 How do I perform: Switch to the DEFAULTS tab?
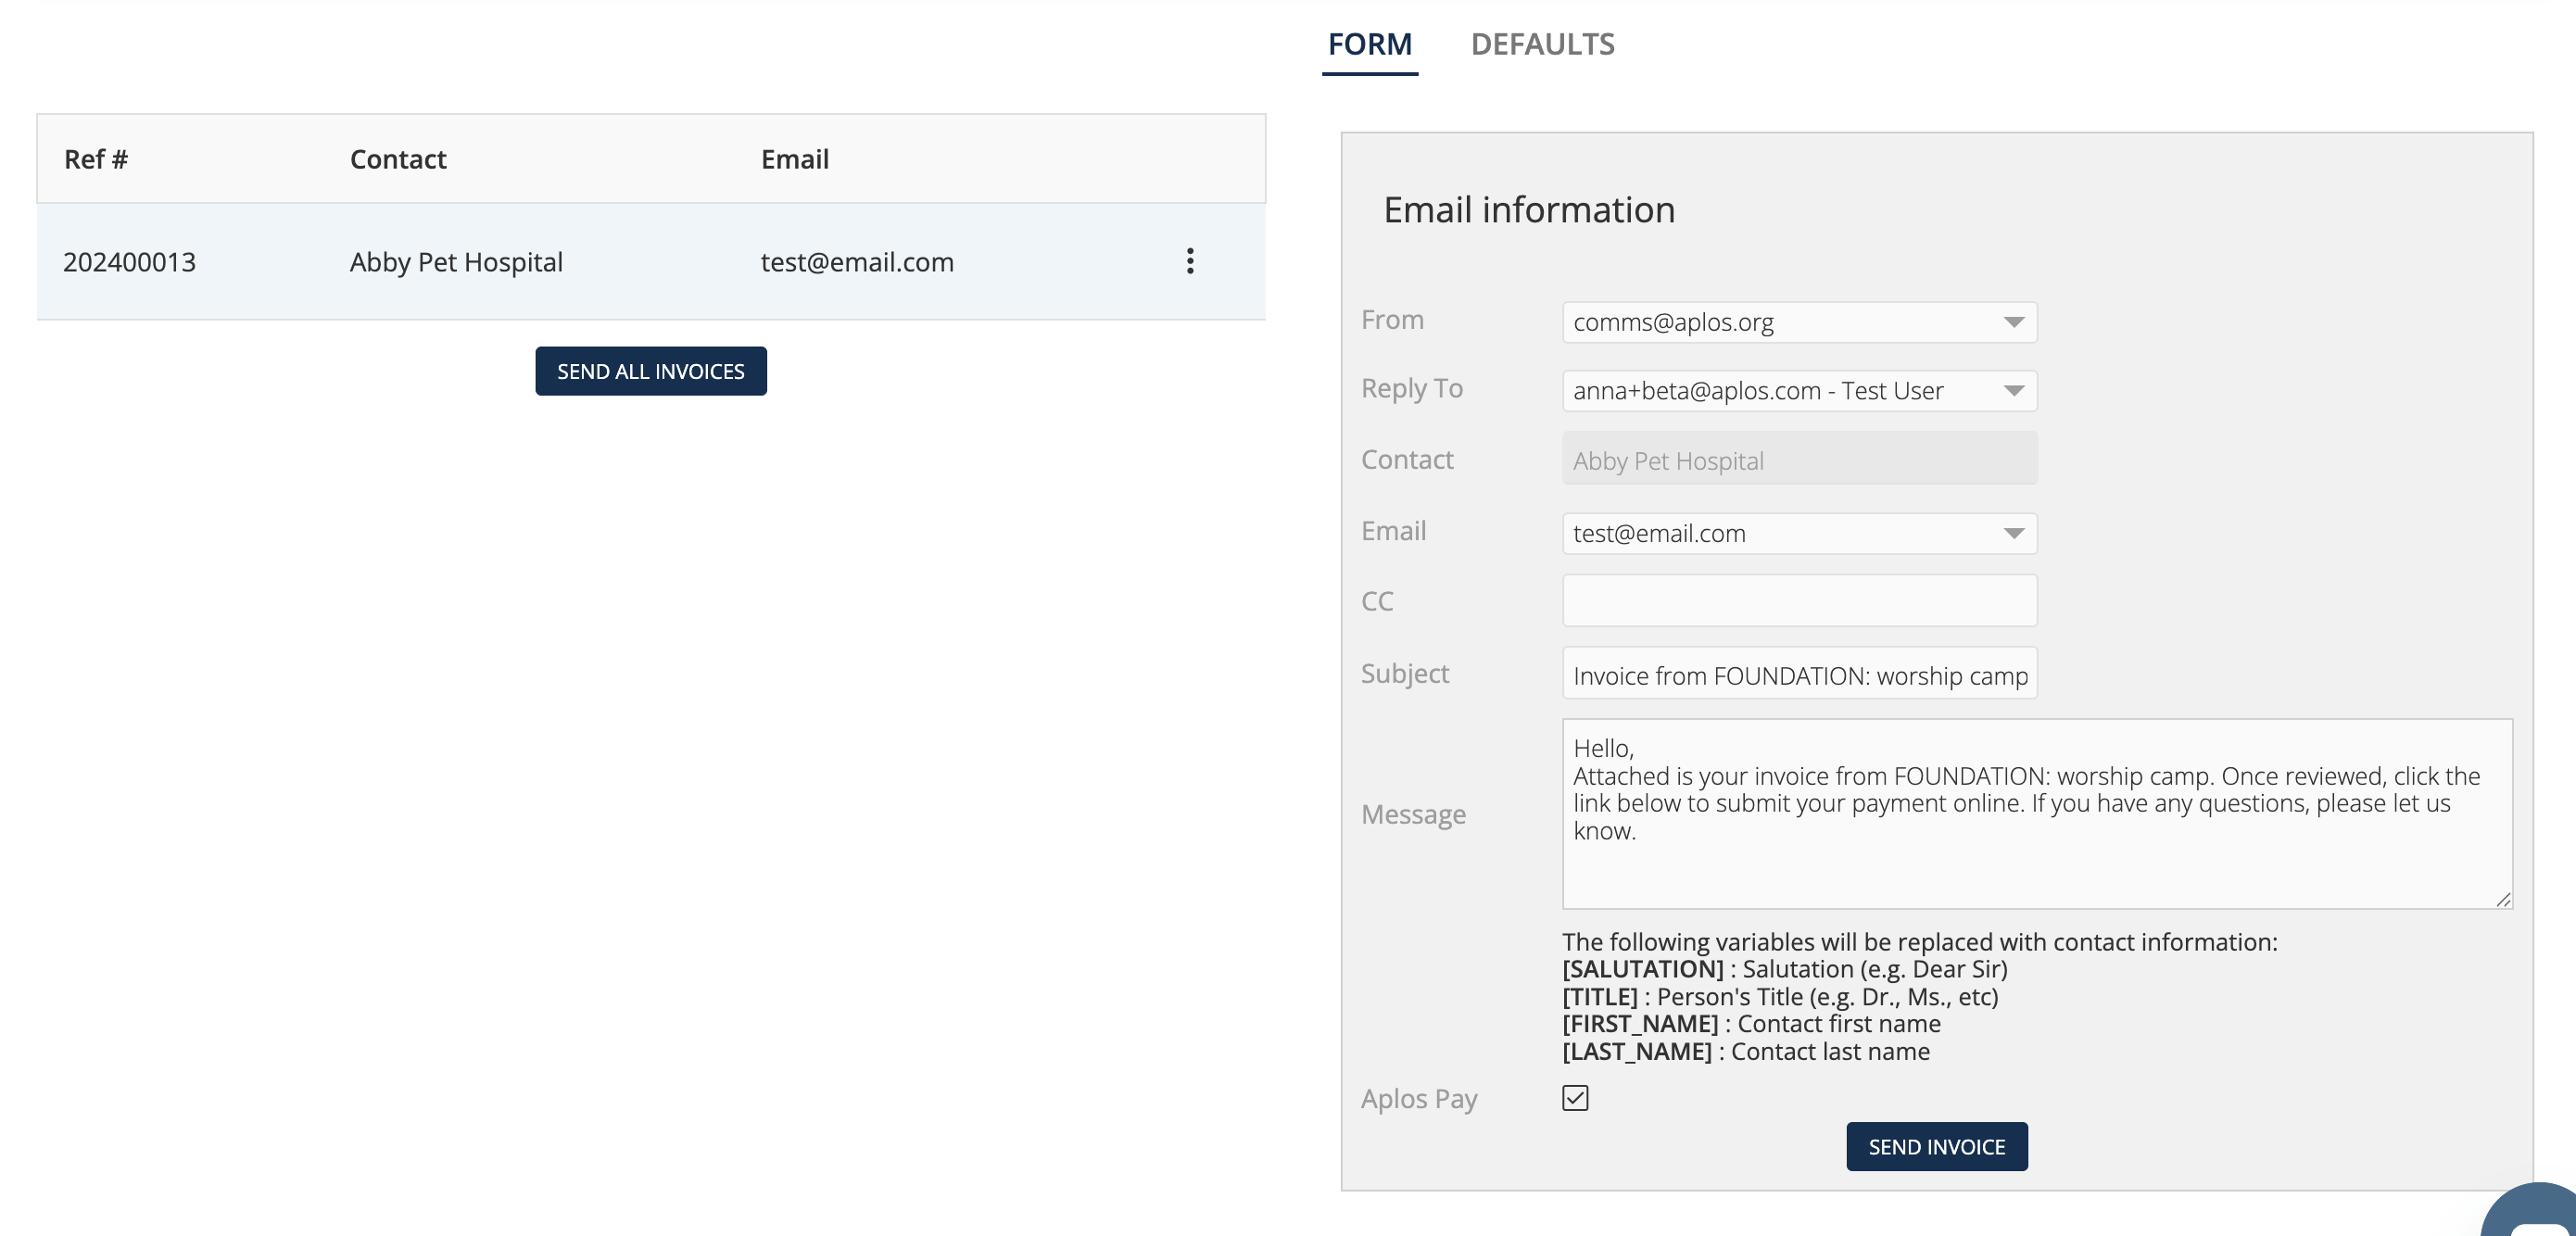tap(1542, 44)
